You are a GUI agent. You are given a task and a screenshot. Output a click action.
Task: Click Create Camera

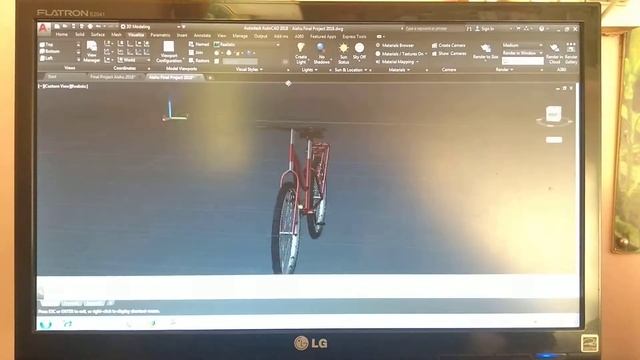pyautogui.click(x=449, y=45)
